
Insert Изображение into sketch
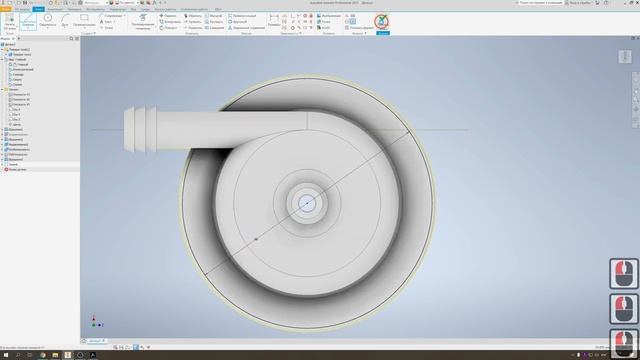tap(329, 16)
